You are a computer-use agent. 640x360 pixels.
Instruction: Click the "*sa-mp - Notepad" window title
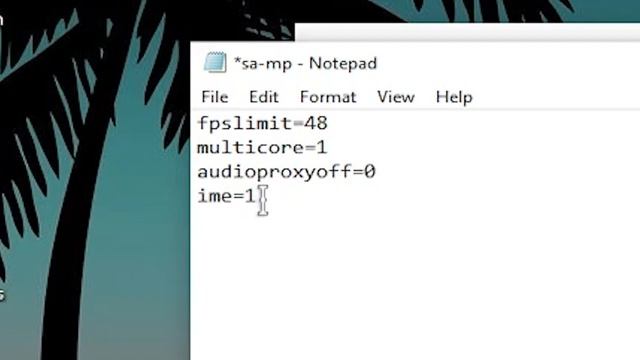(x=305, y=63)
